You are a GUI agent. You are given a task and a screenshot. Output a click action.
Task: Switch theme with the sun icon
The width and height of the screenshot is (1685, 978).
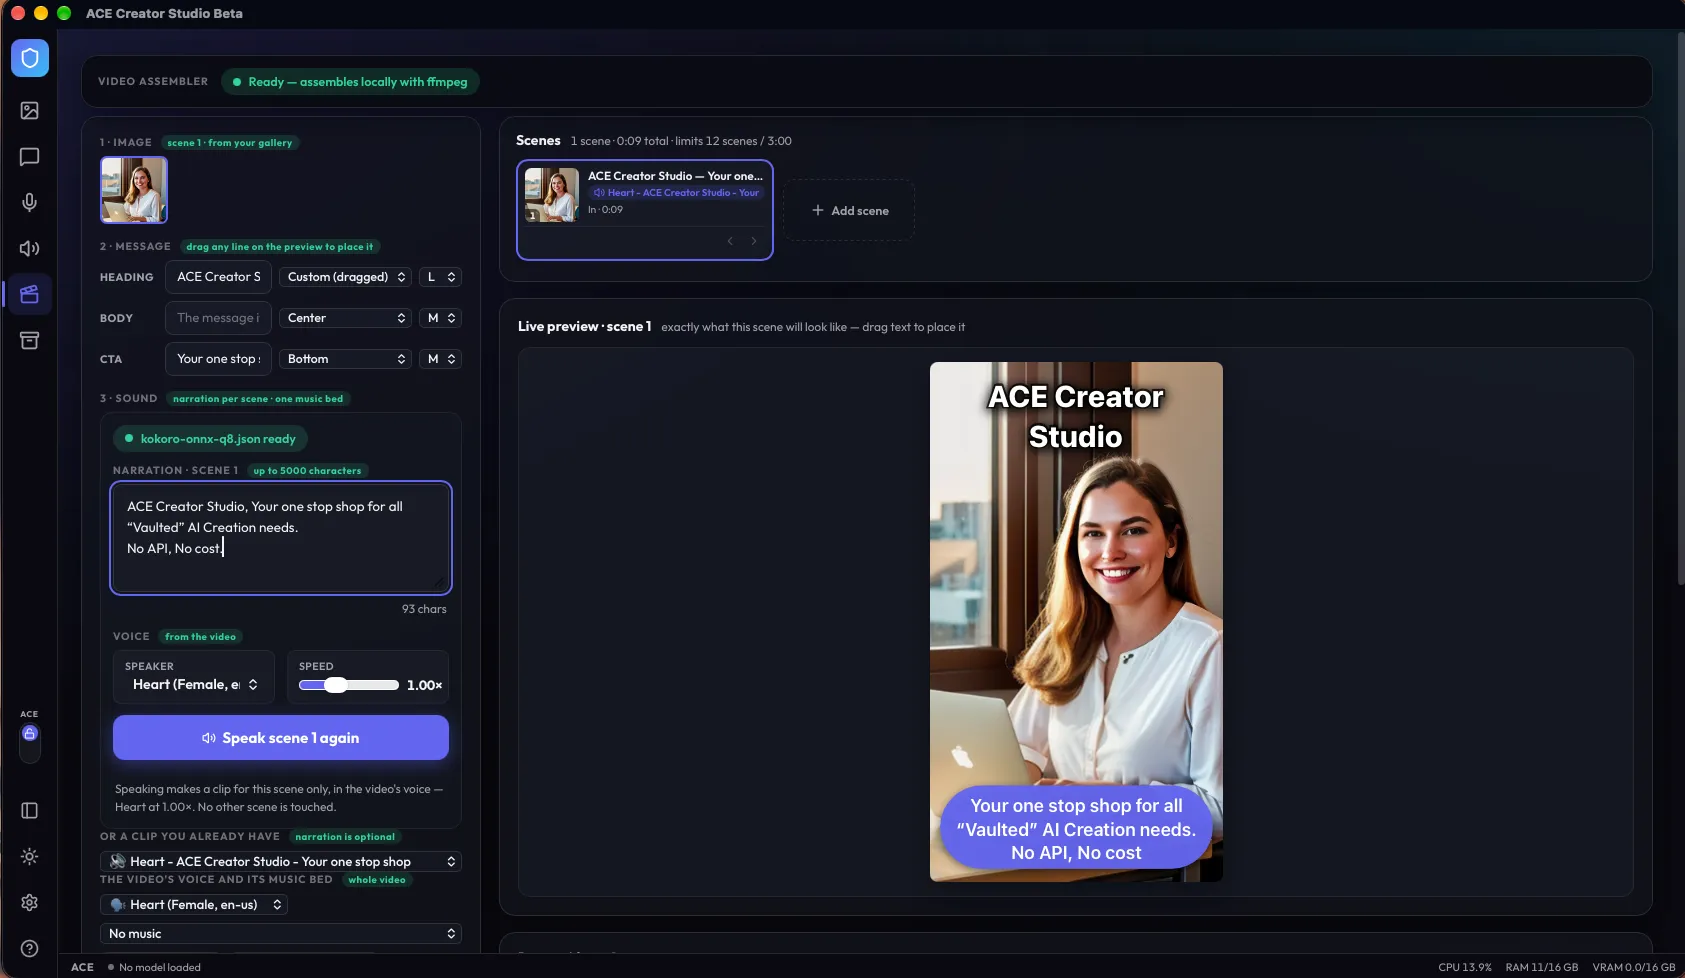[30, 857]
